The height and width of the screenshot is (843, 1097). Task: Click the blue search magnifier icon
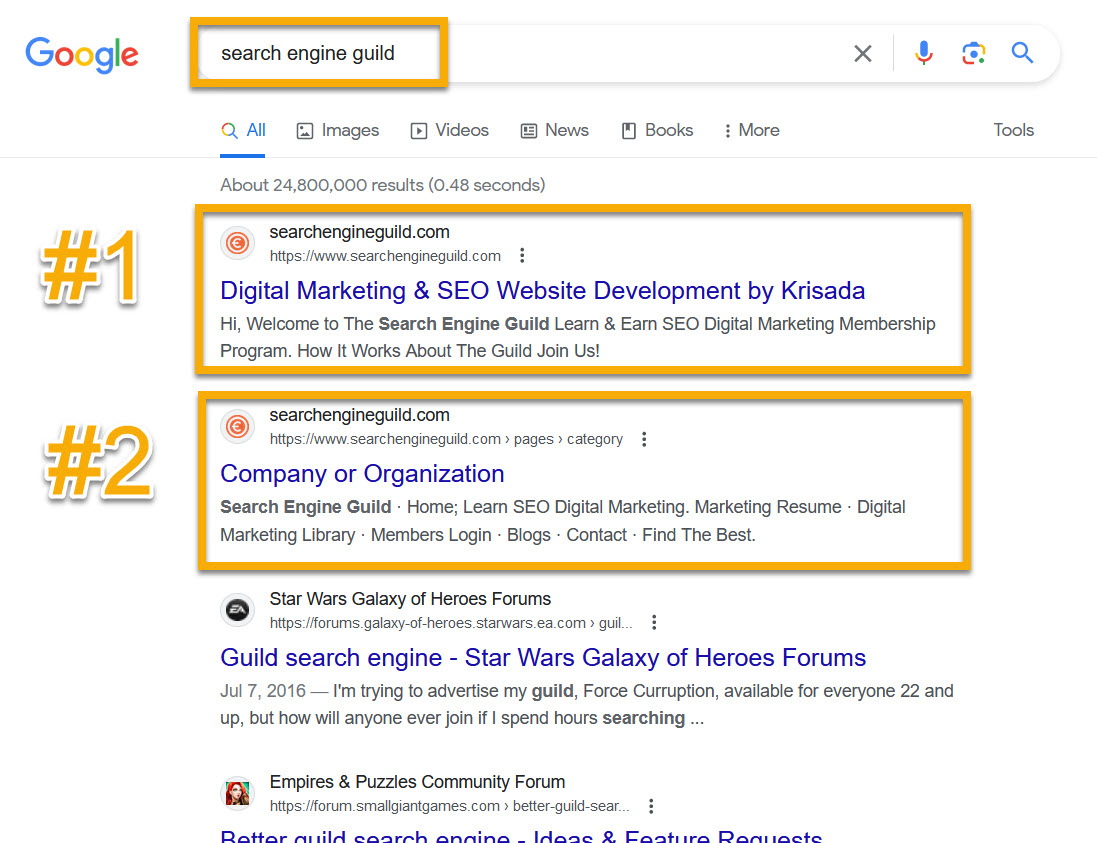tap(1022, 53)
